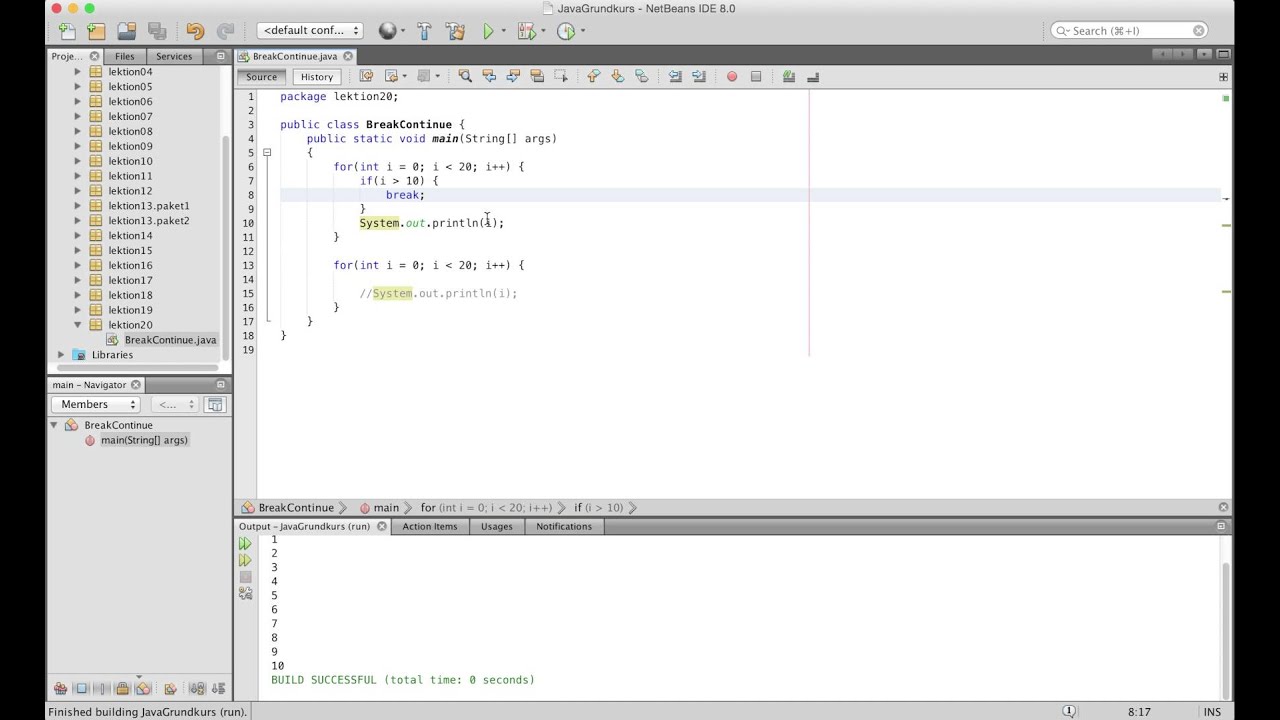Open the Members dropdown in Navigator
Screen dimensions: 1280x720
point(96,404)
